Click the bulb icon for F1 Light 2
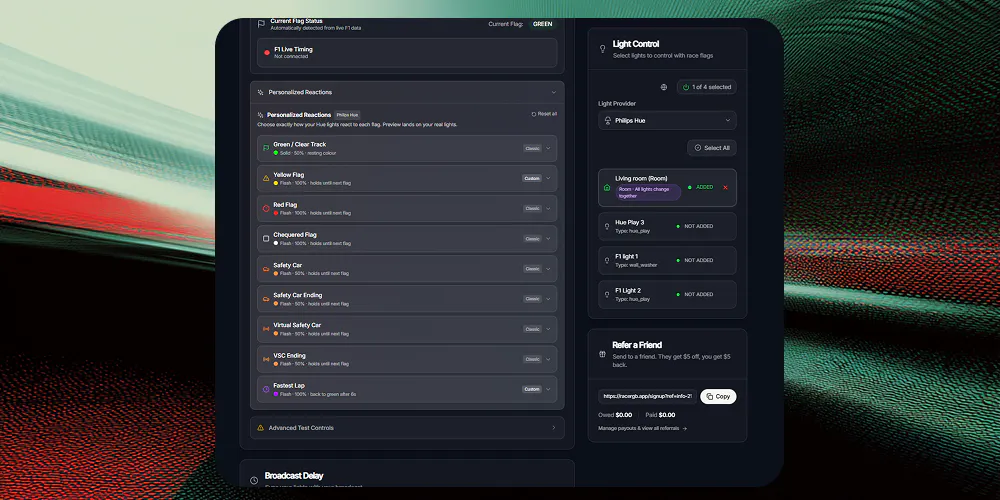The height and width of the screenshot is (500, 1000). 607,295
